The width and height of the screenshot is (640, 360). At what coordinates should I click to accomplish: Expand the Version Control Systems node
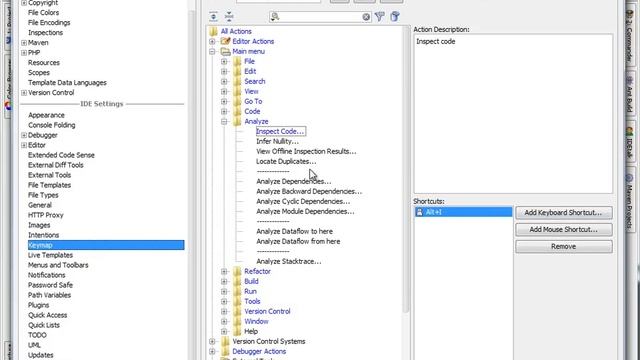point(212,341)
